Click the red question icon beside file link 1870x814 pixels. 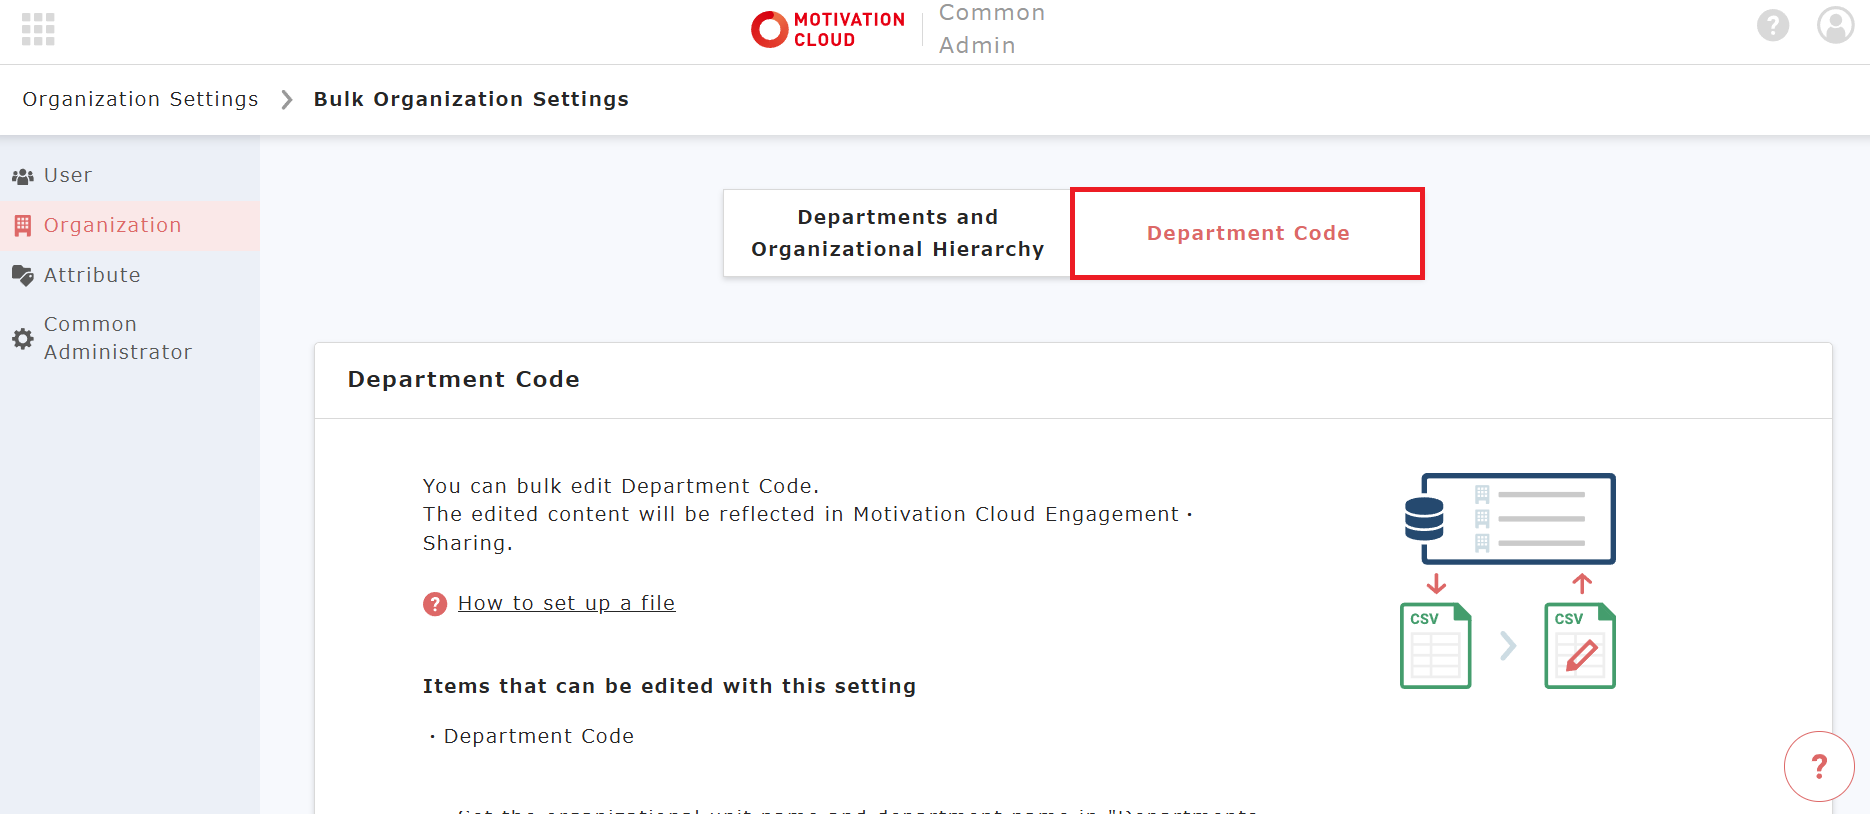click(x=435, y=604)
